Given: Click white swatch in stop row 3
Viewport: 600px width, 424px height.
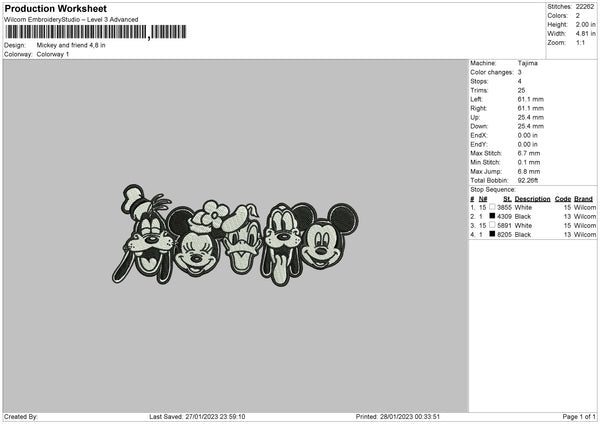Looking at the screenshot, I should (x=492, y=225).
